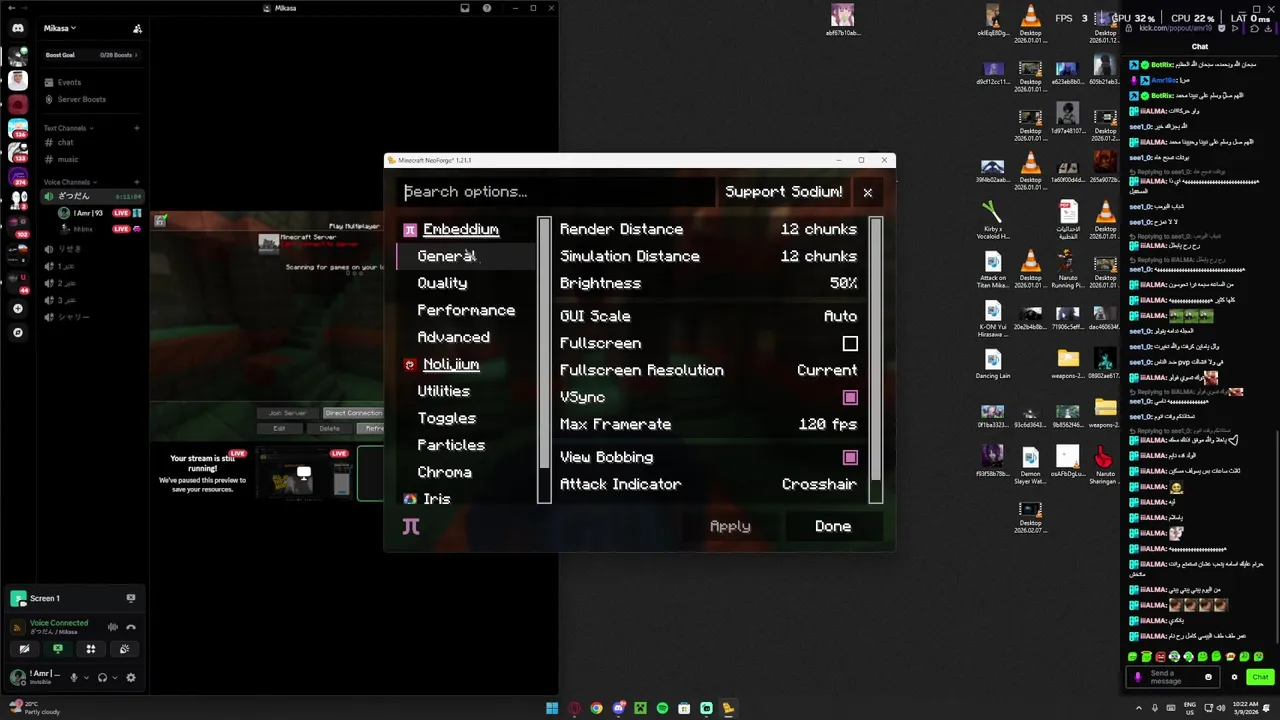Collapse Text Channels category
This screenshot has width=1280, height=720.
(x=68, y=128)
